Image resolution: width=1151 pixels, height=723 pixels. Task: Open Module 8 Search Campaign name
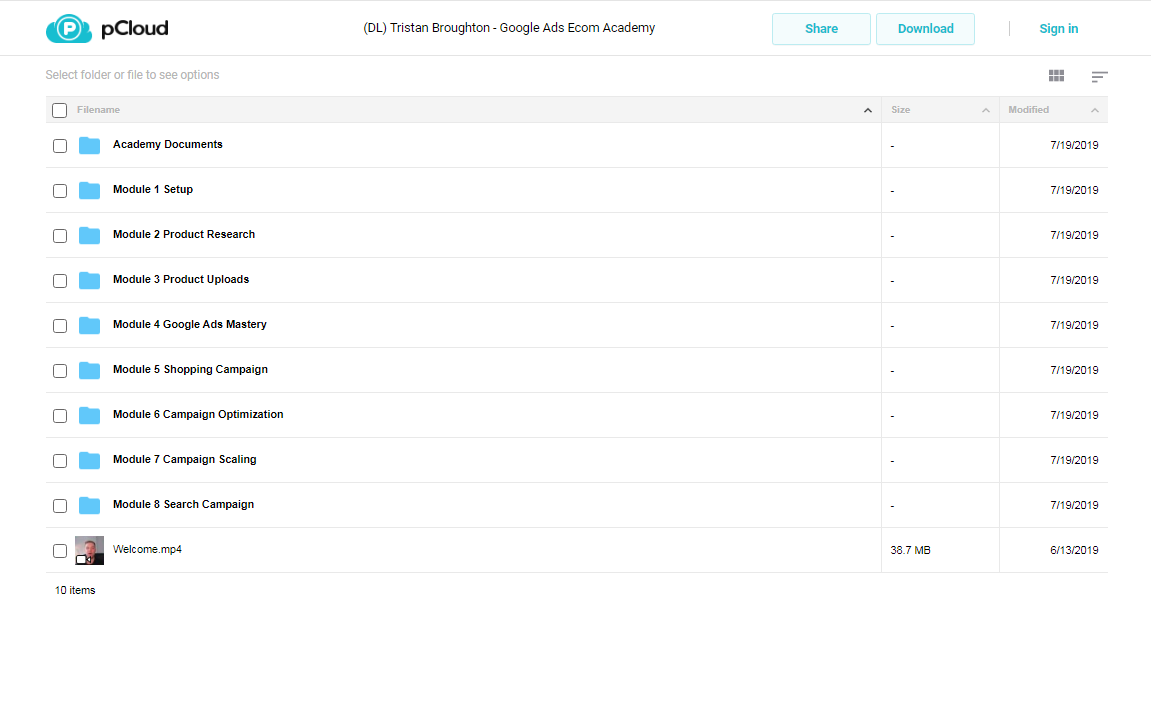coord(184,504)
